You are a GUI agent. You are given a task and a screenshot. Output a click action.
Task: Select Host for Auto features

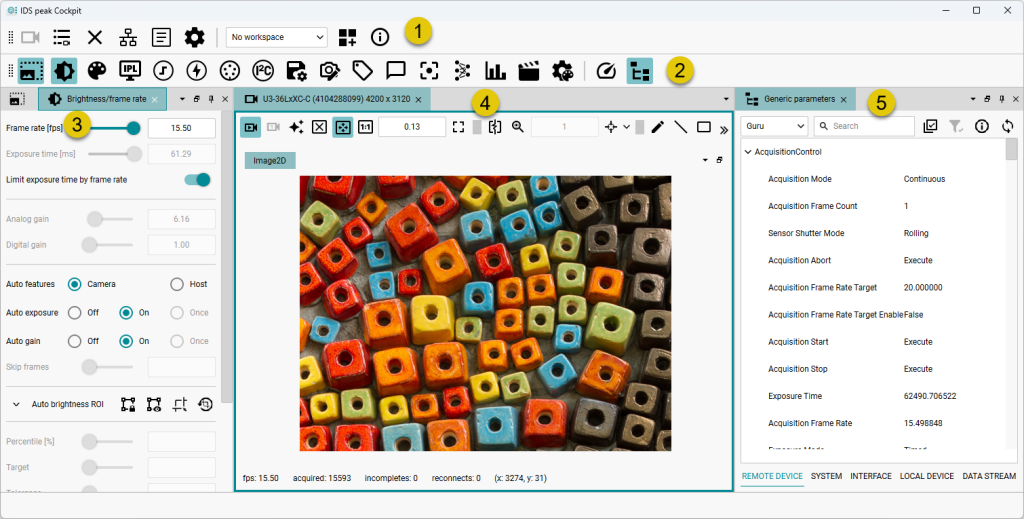pos(177,284)
